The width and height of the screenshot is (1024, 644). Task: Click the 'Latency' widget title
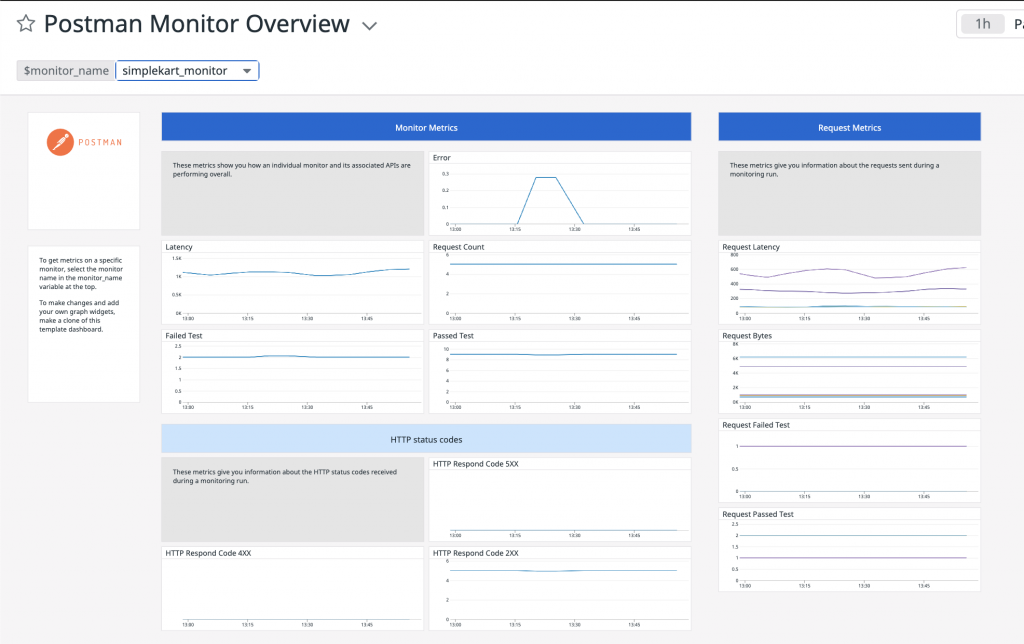(x=179, y=247)
